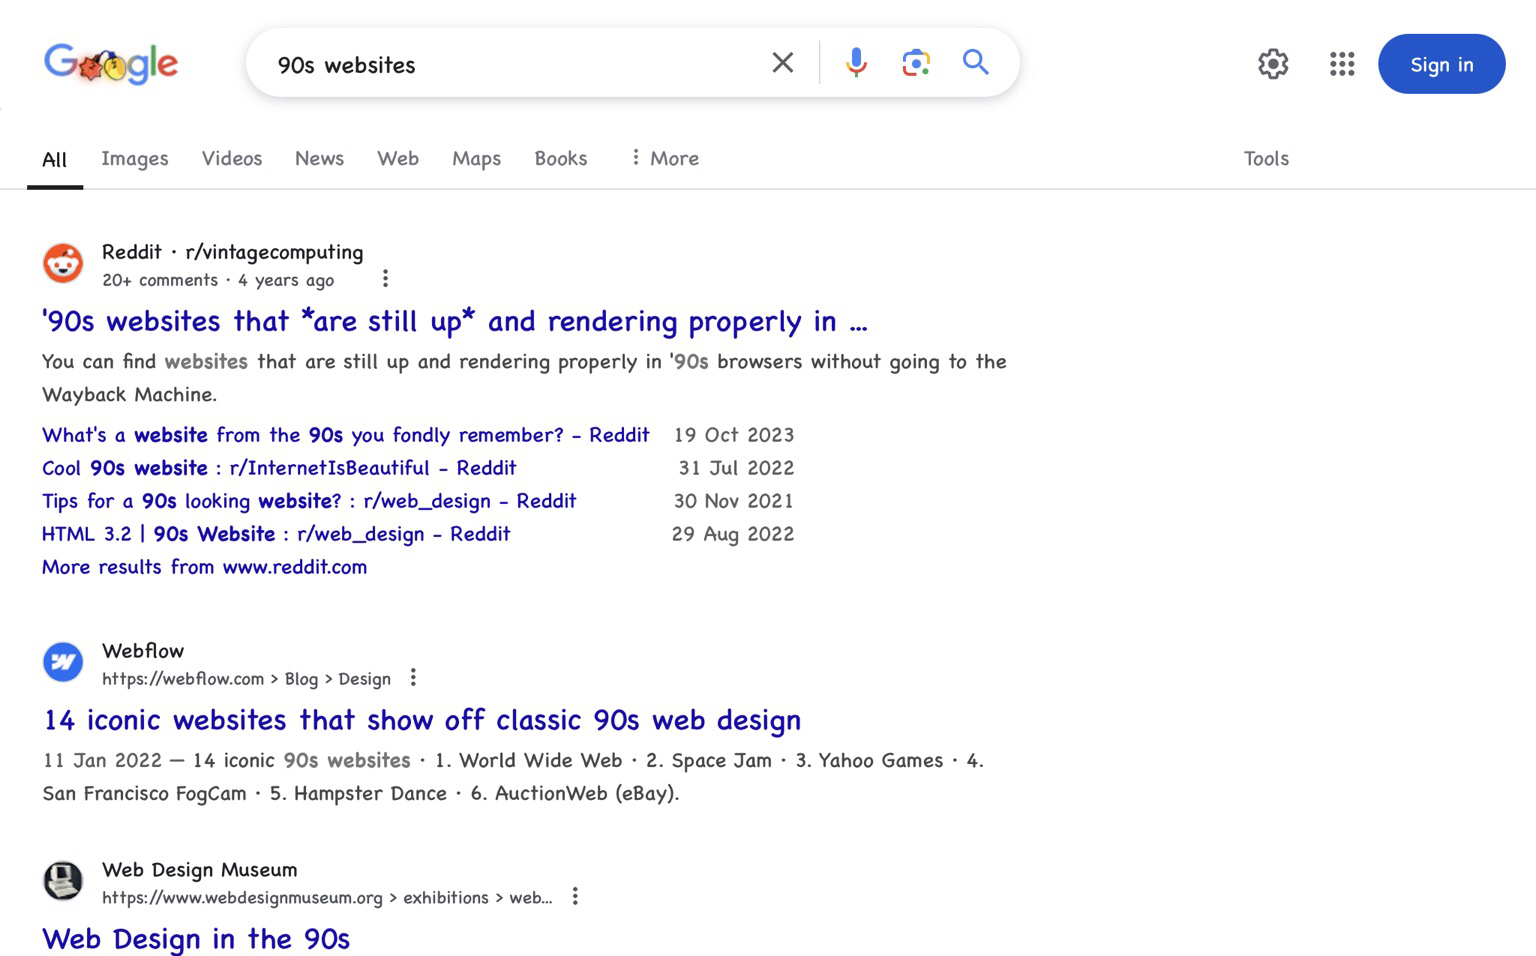Switch to the Videos tab
Screen dimensions: 1536x956
(232, 158)
